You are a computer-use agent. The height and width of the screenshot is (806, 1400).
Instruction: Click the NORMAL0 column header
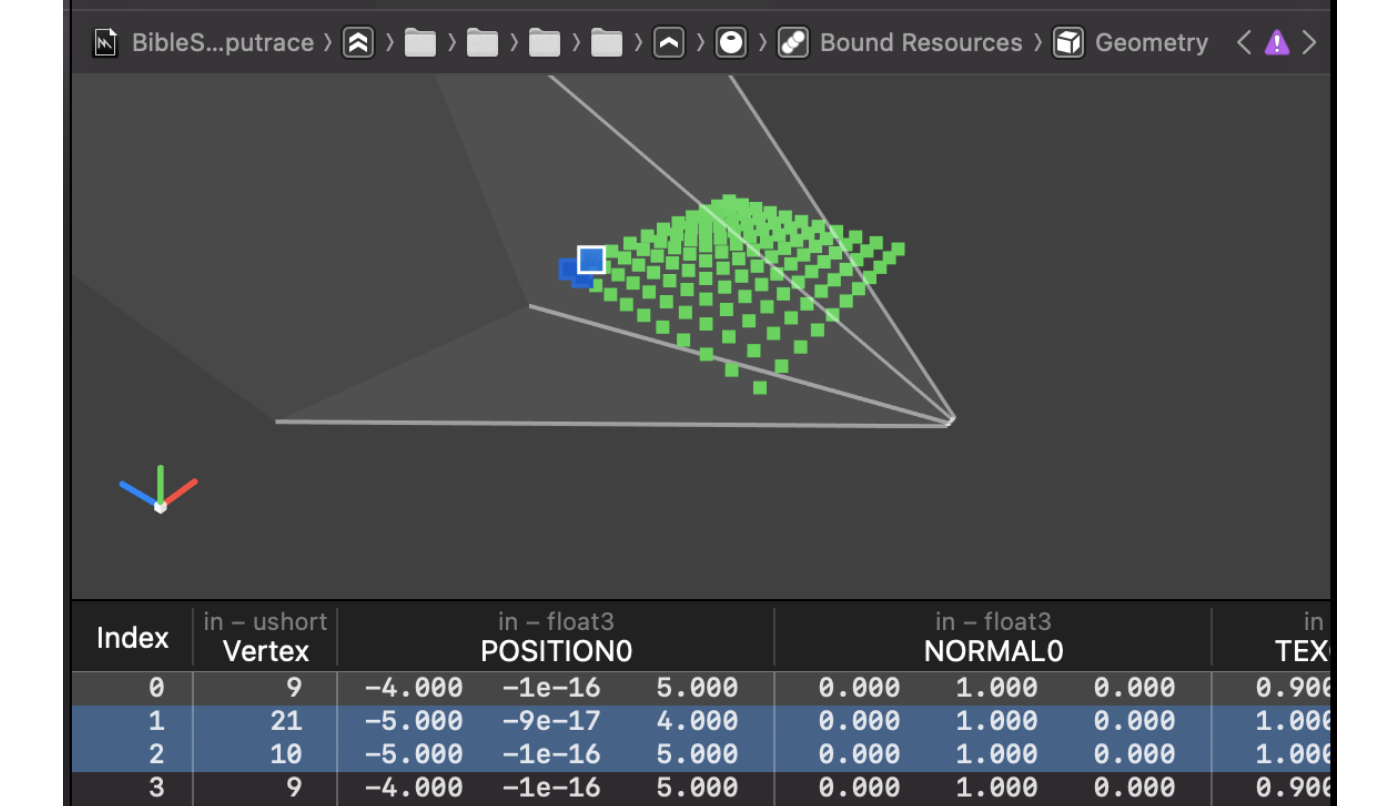point(992,650)
